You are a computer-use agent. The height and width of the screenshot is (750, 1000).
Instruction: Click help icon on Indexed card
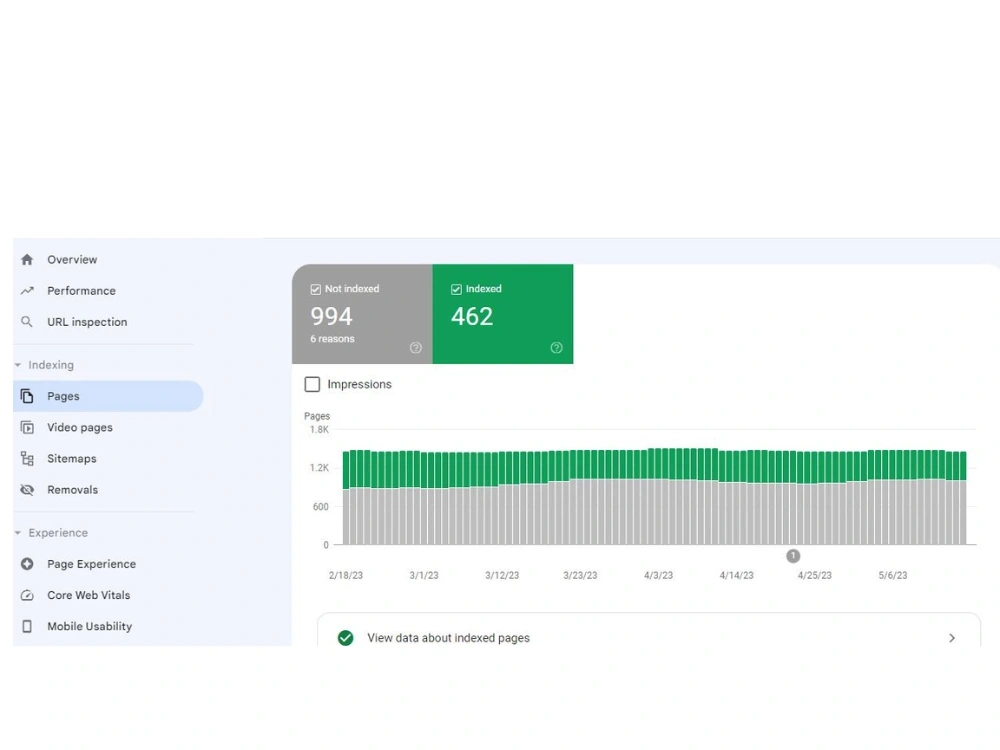tap(557, 348)
